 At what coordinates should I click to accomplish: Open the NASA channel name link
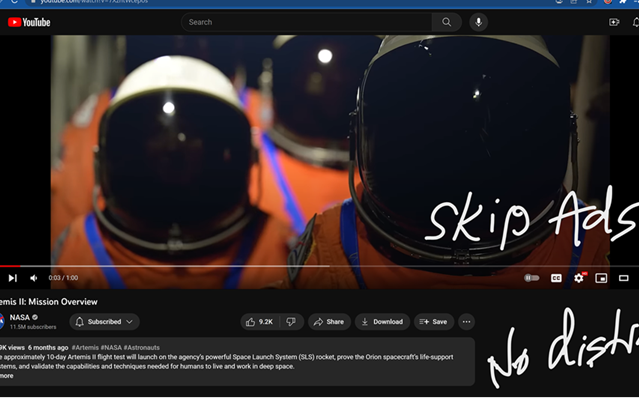[x=20, y=318]
